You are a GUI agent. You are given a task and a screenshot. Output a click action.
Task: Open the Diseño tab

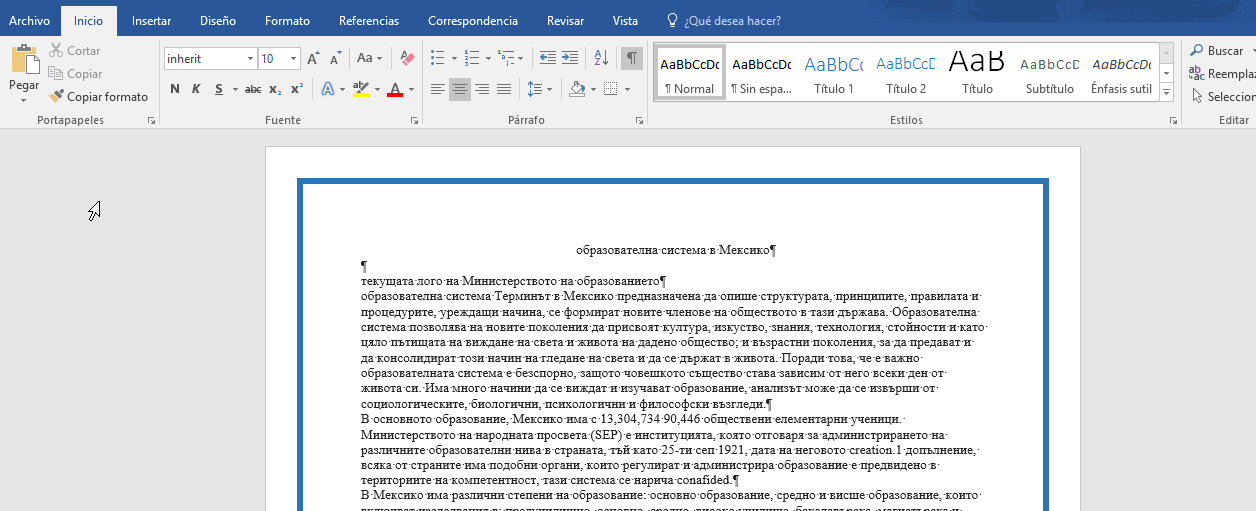point(218,20)
